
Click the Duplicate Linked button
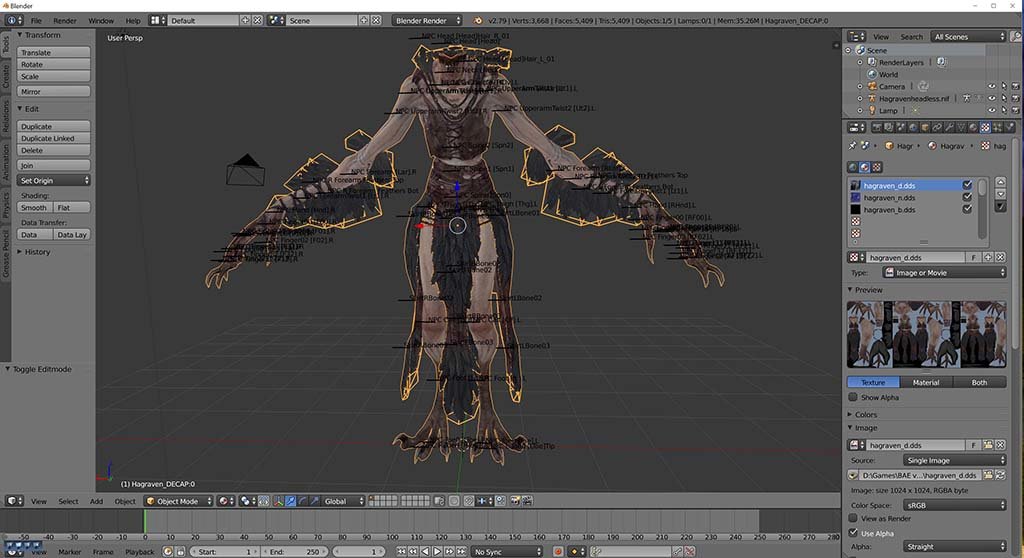(54, 138)
